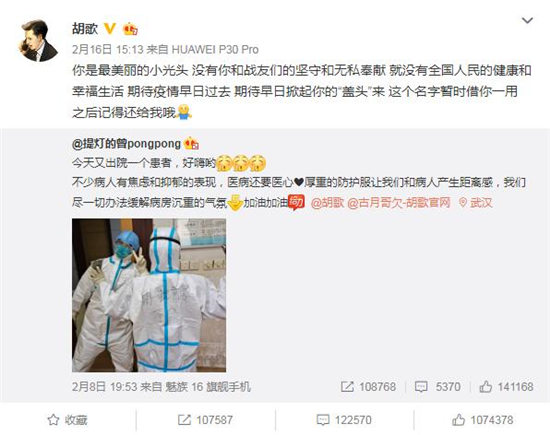Click the repost button showing 107587
Screen dimensions: 550x435
[205, 420]
